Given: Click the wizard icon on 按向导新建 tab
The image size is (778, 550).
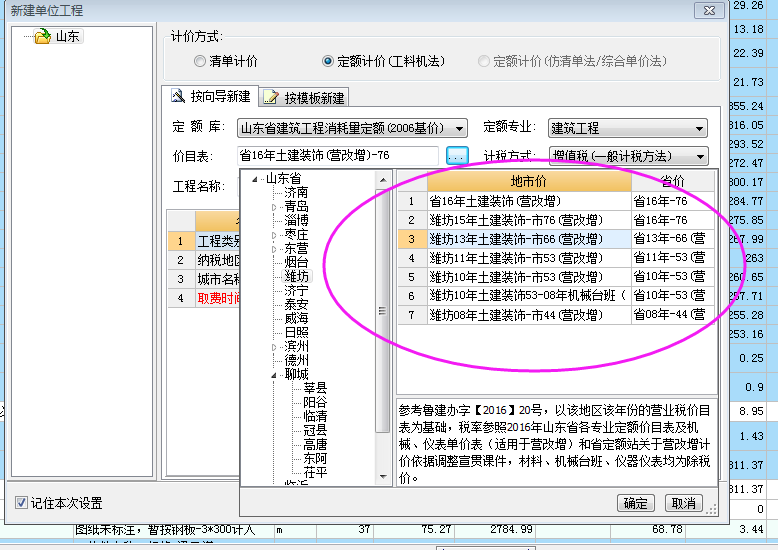Looking at the screenshot, I should click(x=178, y=95).
